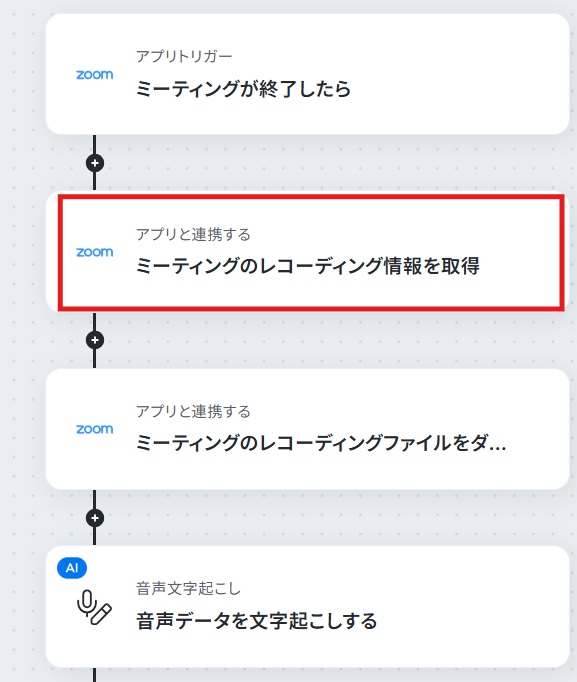This screenshot has height=682, width=577.
Task: Click the Zoom logo in the アプリトリガー card
Action: [95, 75]
